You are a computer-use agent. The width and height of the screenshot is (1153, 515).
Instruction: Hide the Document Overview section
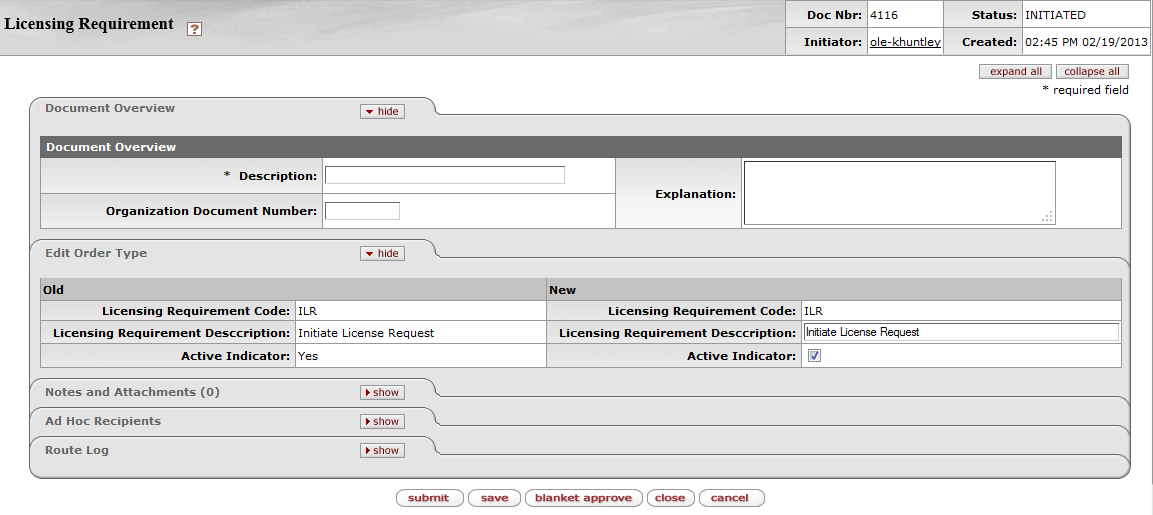tap(382, 112)
